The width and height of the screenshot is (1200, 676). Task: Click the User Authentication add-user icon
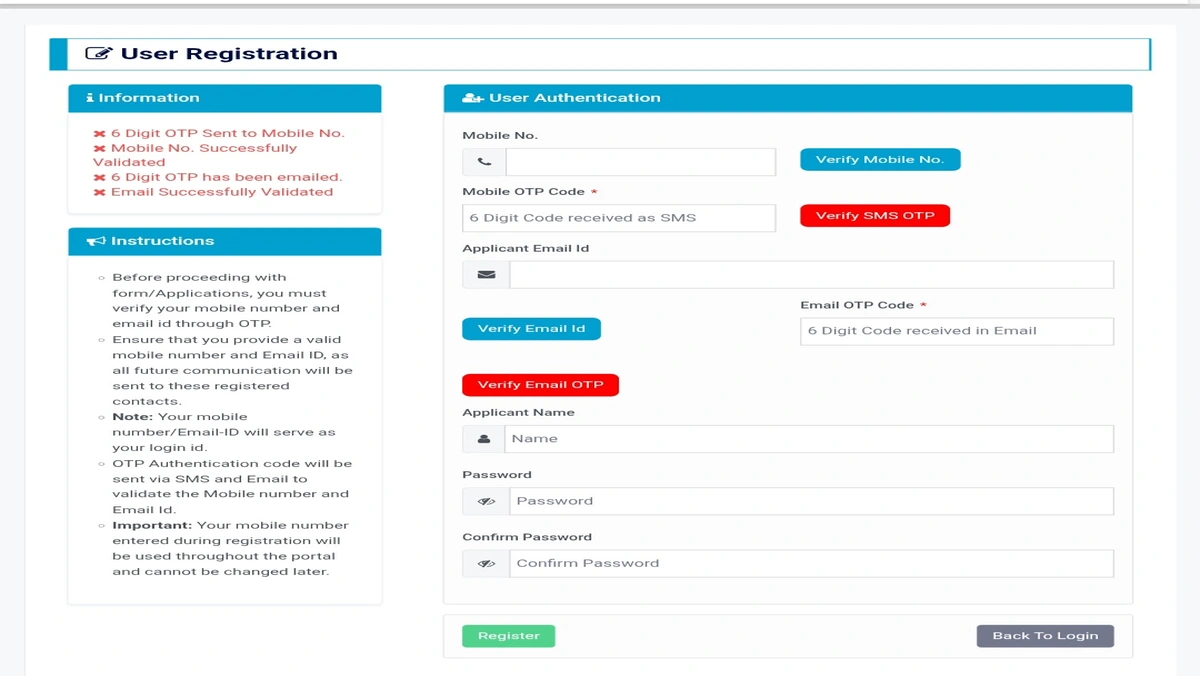[473, 98]
